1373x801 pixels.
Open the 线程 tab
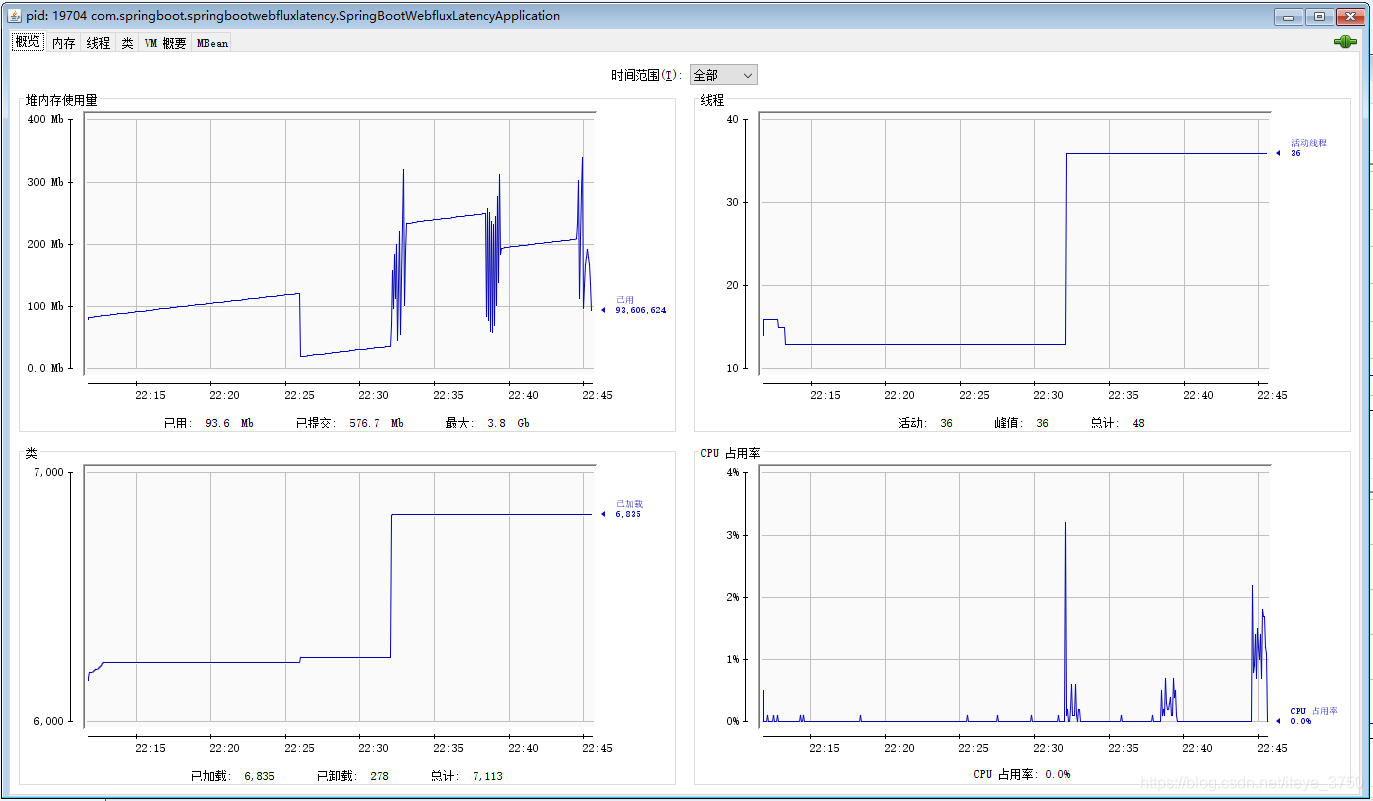point(98,43)
